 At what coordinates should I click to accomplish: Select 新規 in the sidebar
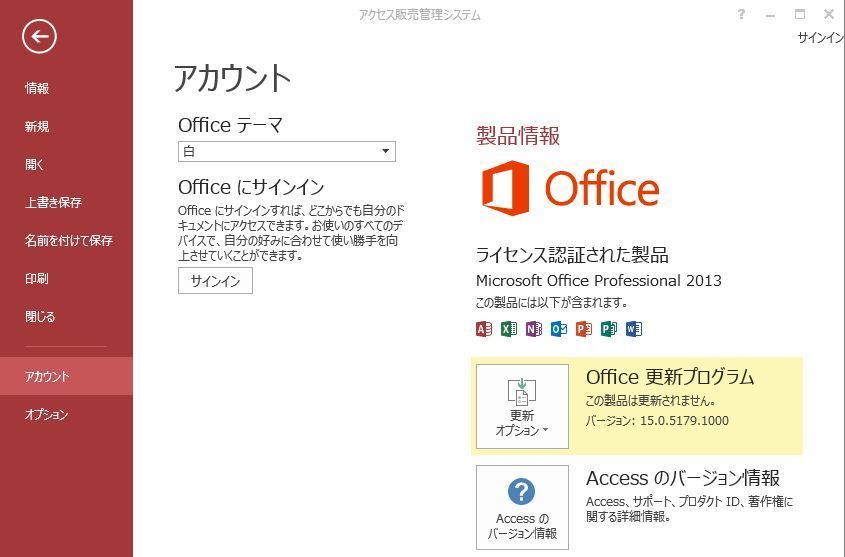click(37, 126)
